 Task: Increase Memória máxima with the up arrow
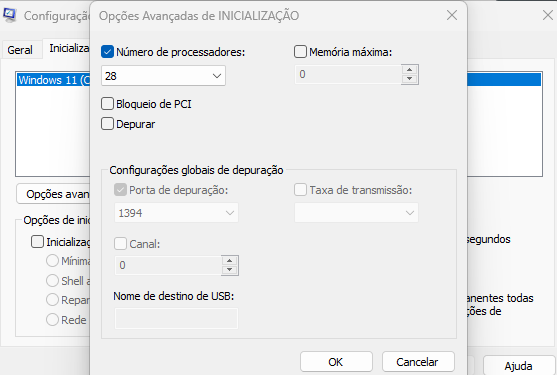tap(410, 70)
